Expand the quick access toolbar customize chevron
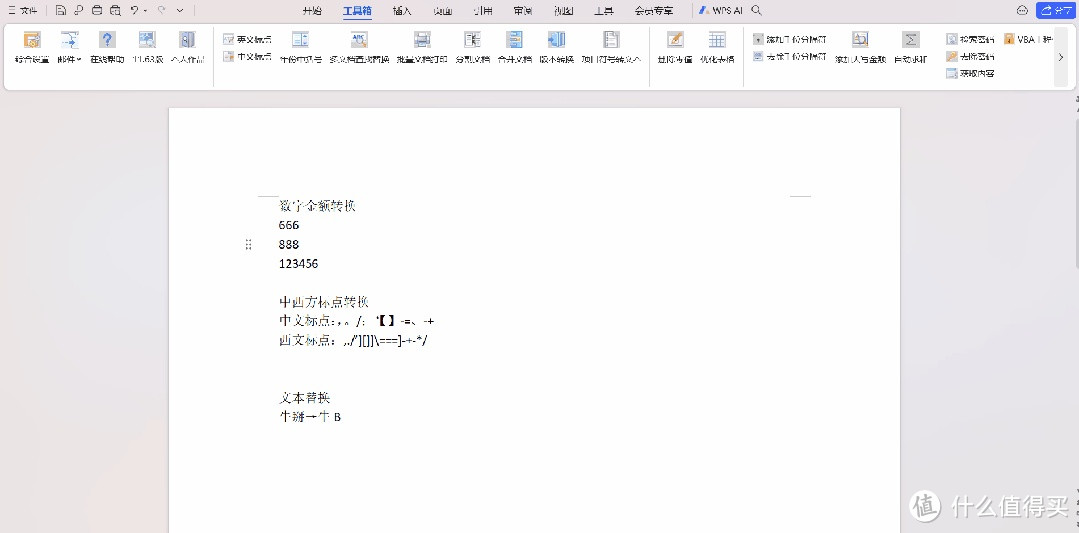 point(180,10)
